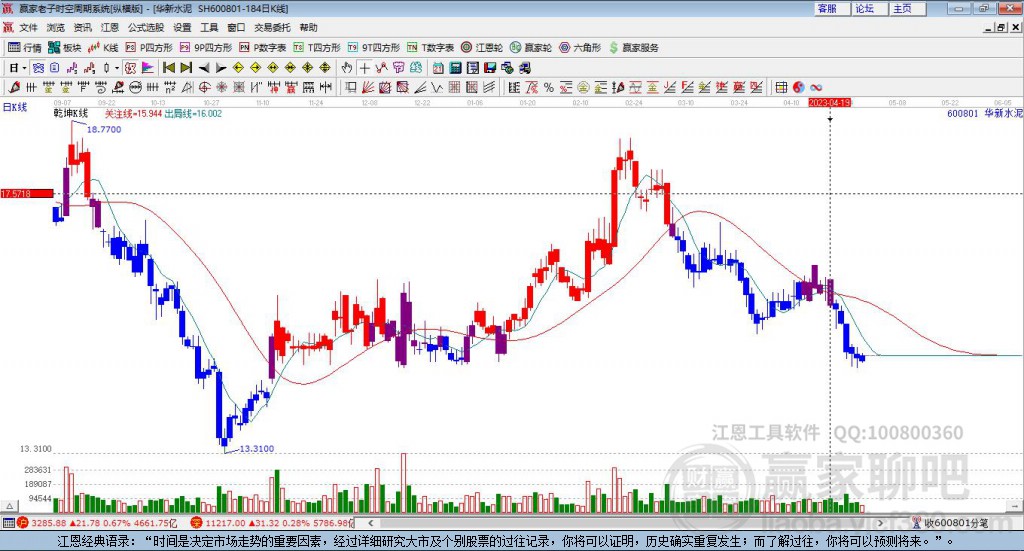The height and width of the screenshot is (551, 1024).
Task: Click the 客服 button
Action: pyautogui.click(x=831, y=8)
